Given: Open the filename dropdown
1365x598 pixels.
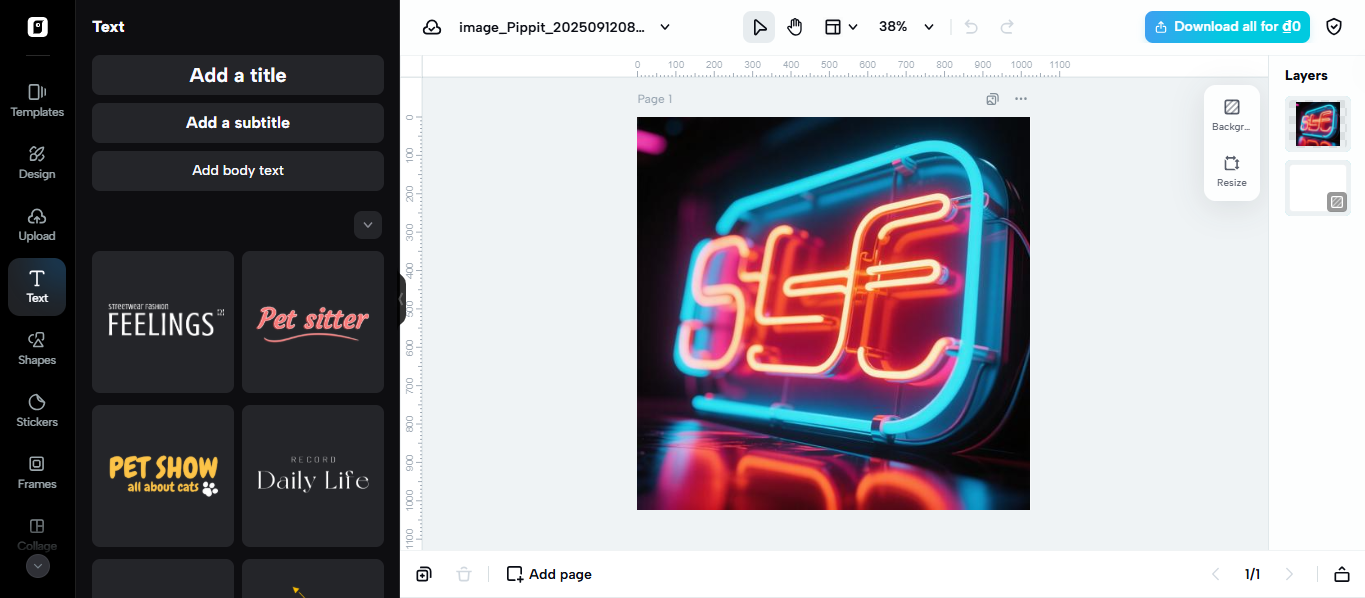Looking at the screenshot, I should [664, 27].
